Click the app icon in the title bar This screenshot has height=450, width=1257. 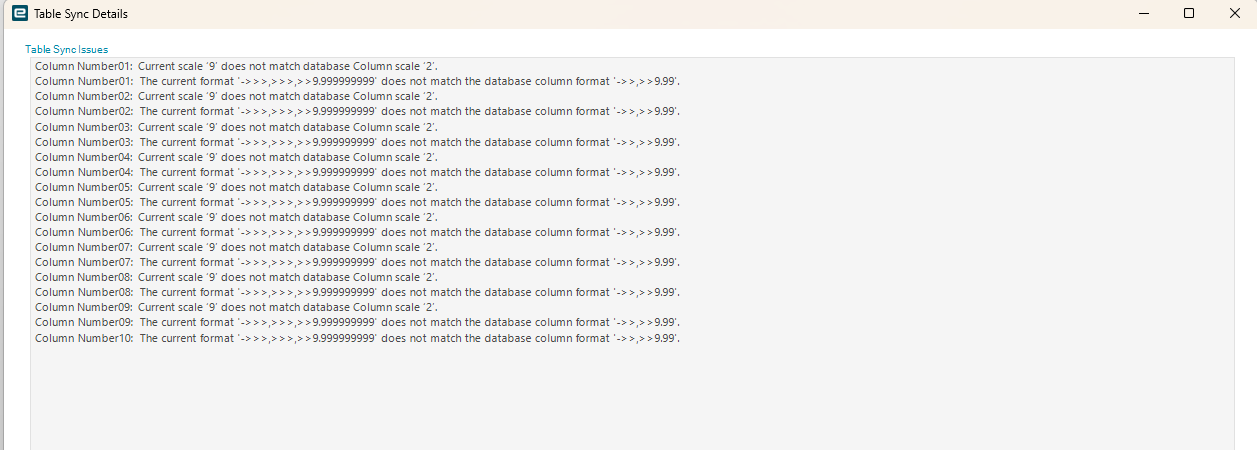pyautogui.click(x=19, y=14)
